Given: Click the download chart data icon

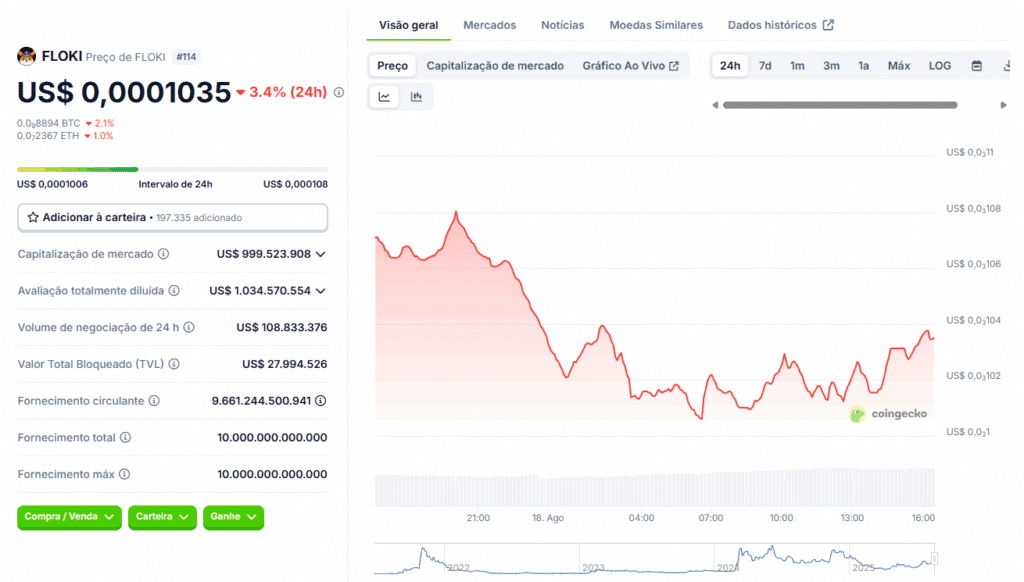Looking at the screenshot, I should 1006,65.
